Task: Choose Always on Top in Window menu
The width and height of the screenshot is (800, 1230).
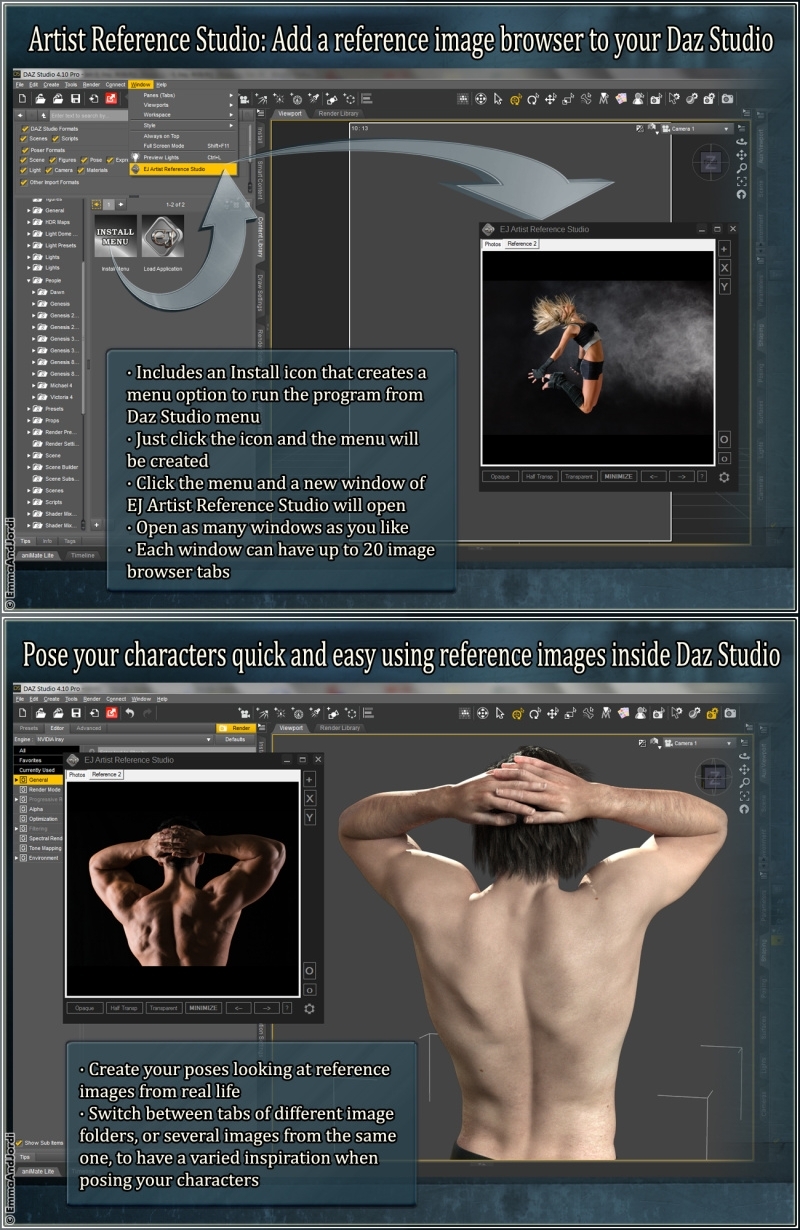Action: coord(184,136)
